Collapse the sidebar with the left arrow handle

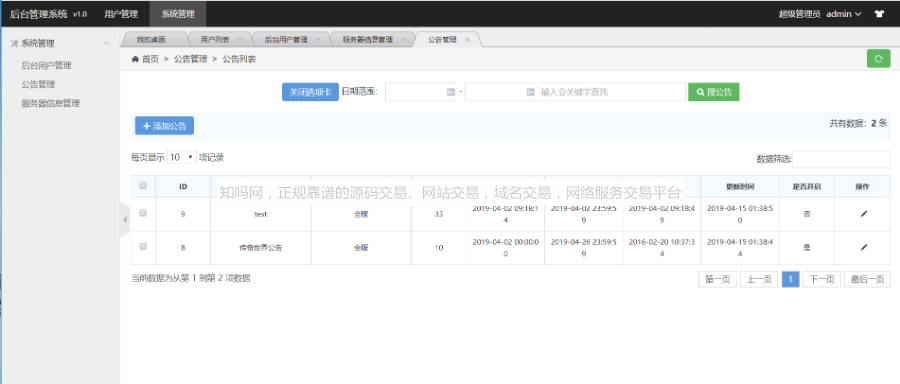[x=125, y=219]
